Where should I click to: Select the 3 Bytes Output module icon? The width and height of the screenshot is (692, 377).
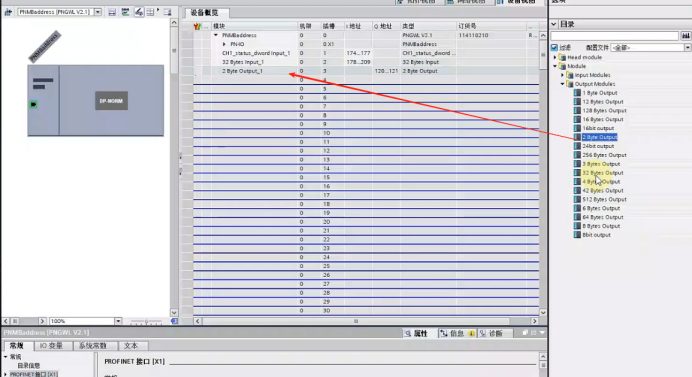tap(577, 164)
